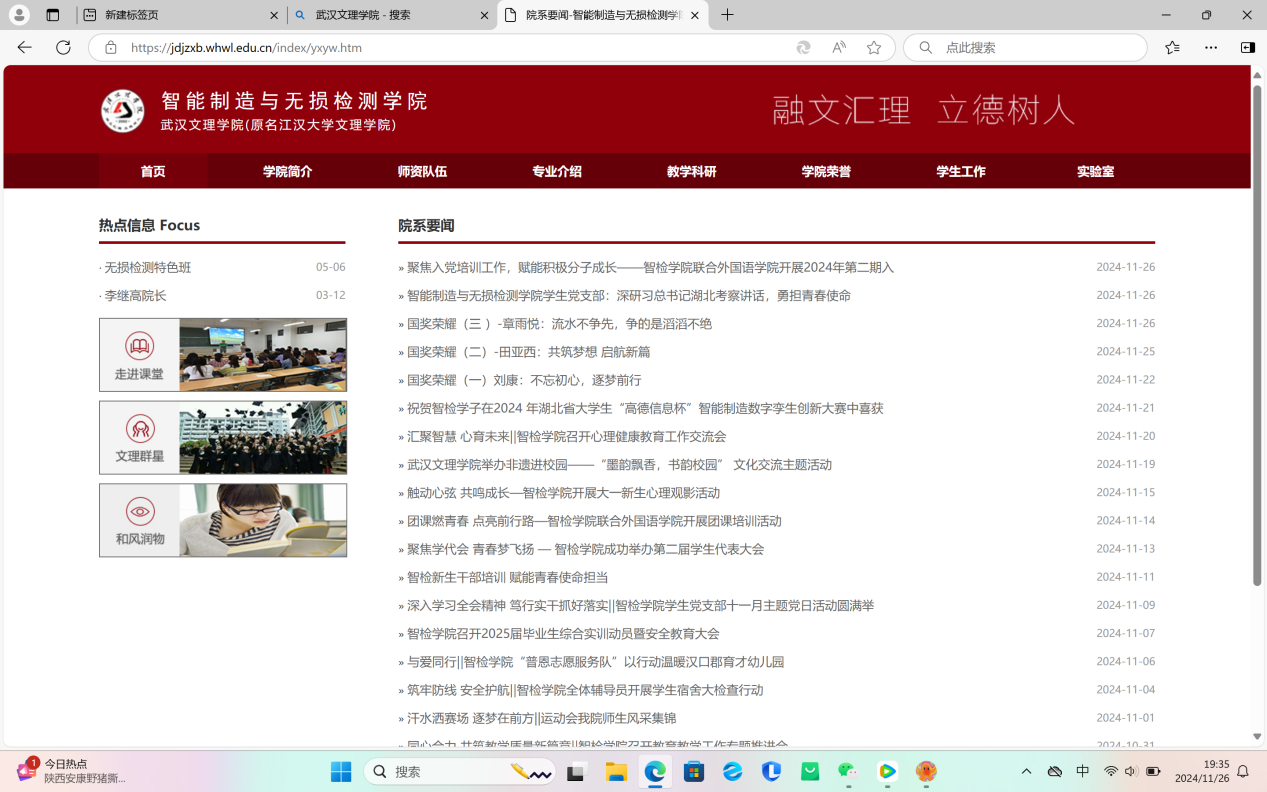
Task: Toggle the Chinese input method indicator
Action: [1082, 772]
